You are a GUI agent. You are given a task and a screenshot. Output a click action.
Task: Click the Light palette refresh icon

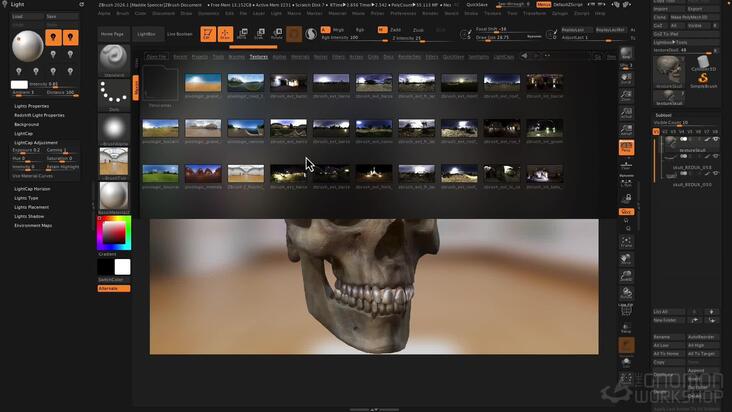(81, 4)
